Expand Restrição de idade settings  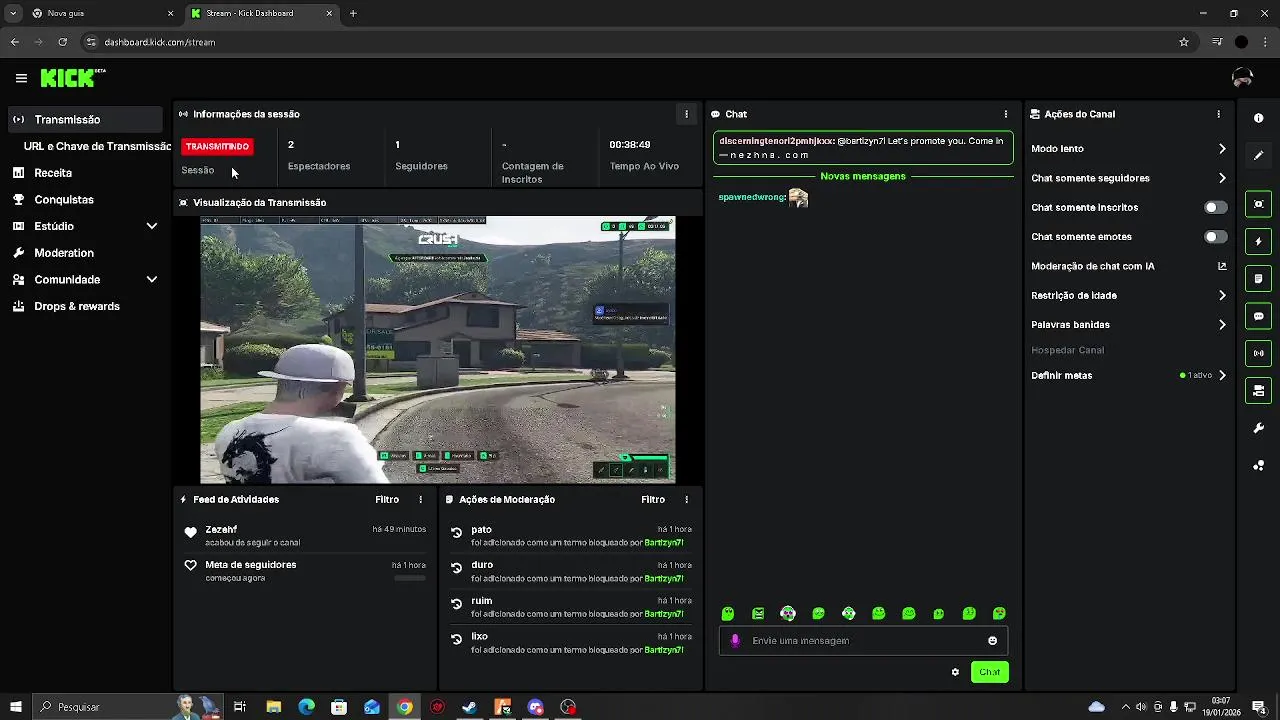pos(1222,295)
